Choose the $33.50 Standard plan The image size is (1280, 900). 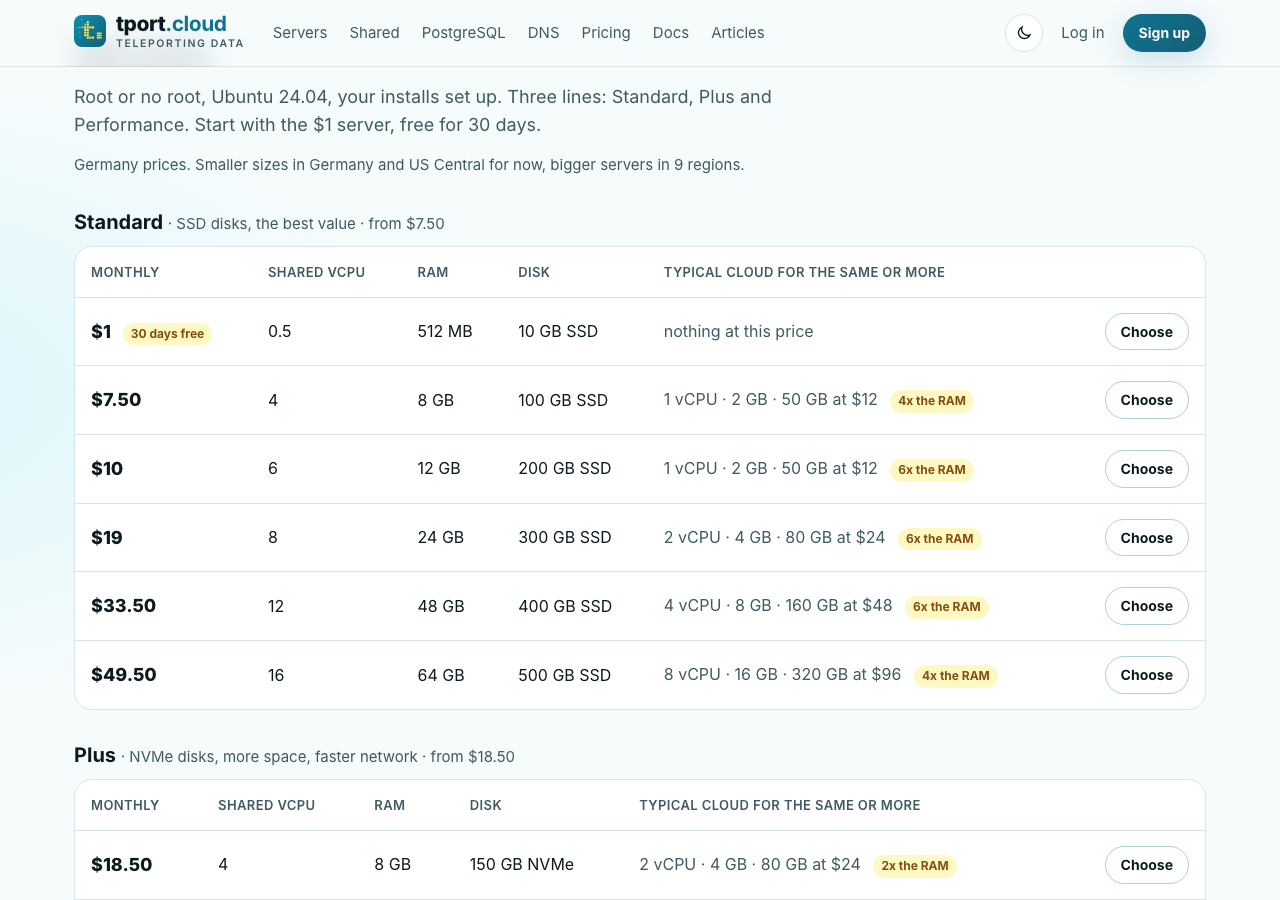tap(1147, 606)
